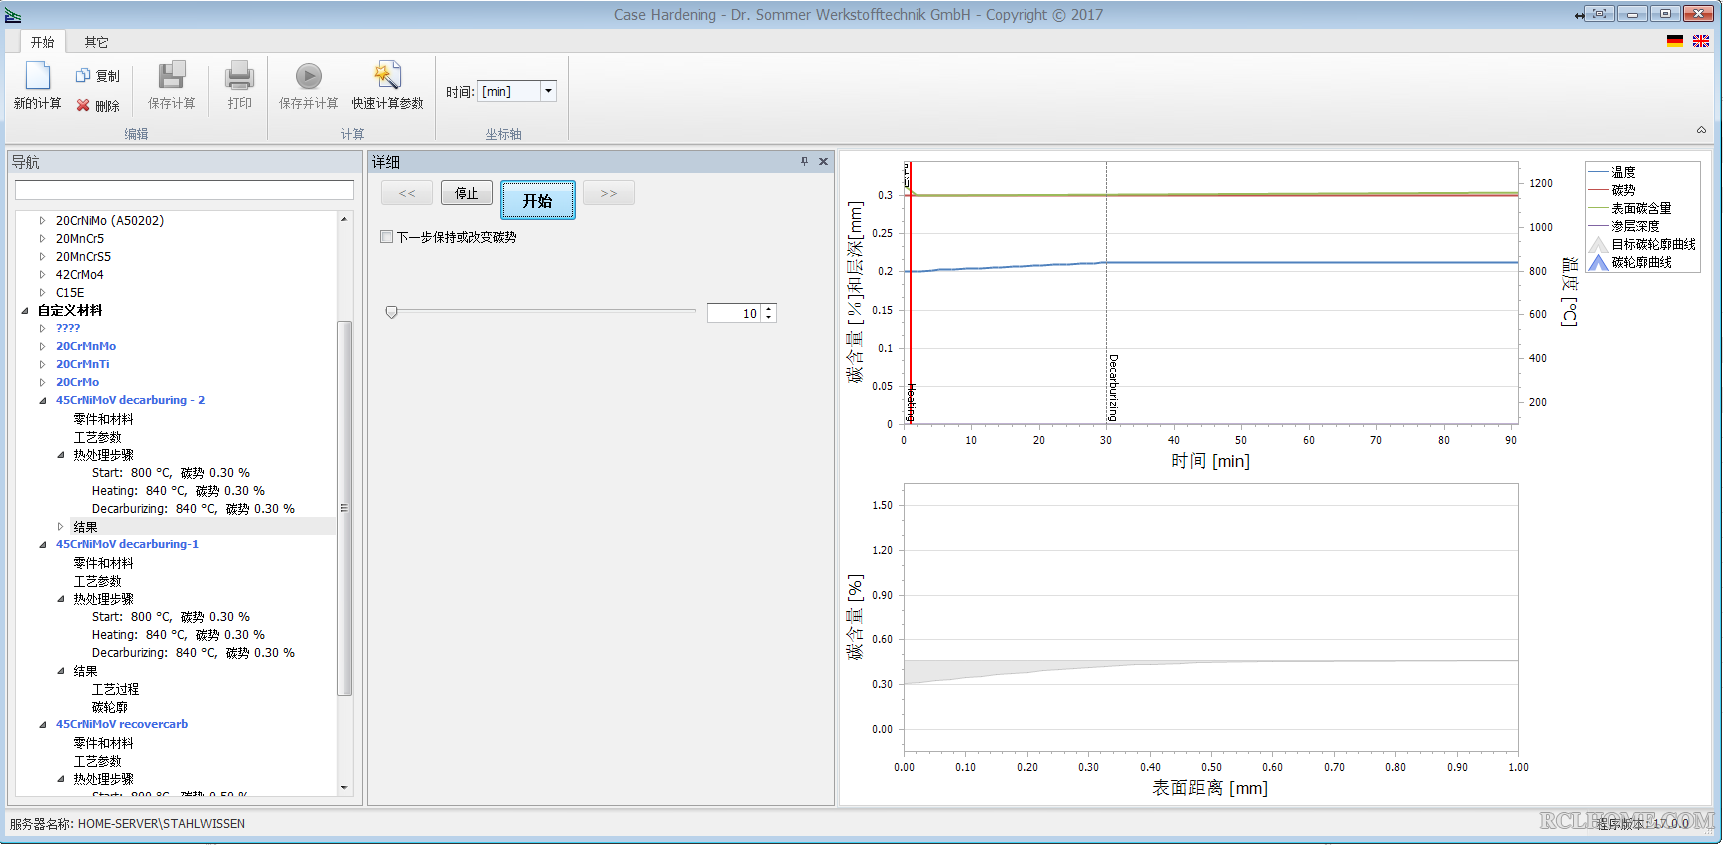Select the ???? custom material item
The width and height of the screenshot is (1723, 845).
click(67, 328)
